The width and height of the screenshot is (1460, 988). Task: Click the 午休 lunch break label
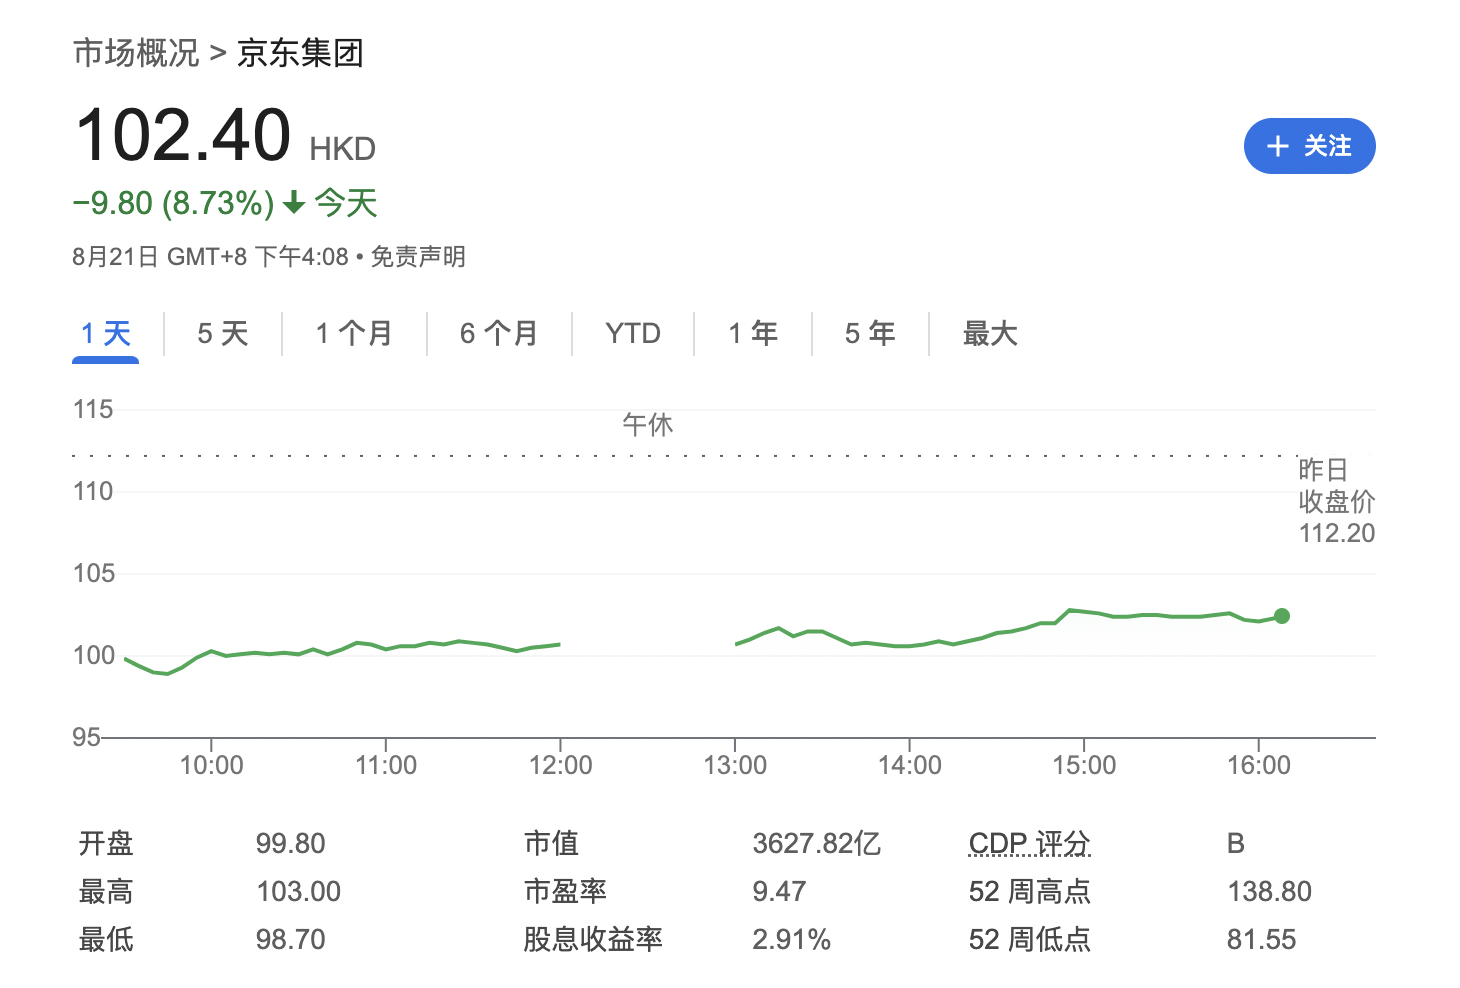[648, 425]
